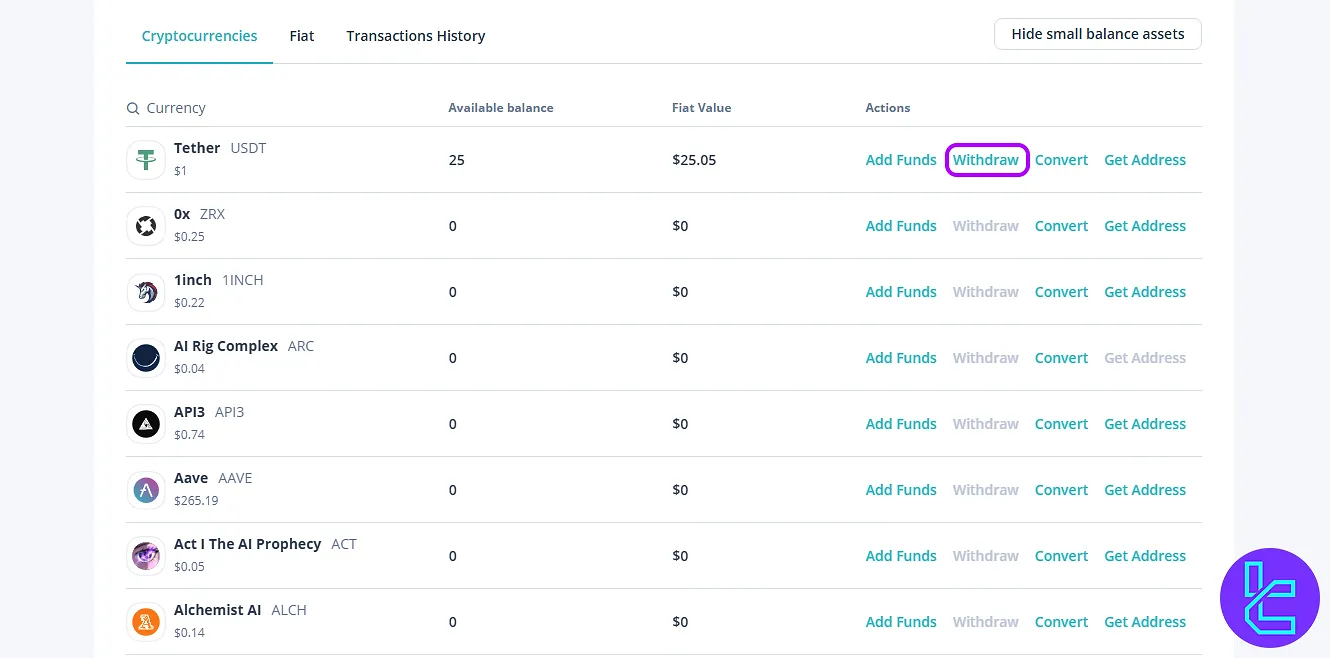Click the Act I The AI Prophecy icon
Screen dimensions: 1330x658
click(x=146, y=556)
